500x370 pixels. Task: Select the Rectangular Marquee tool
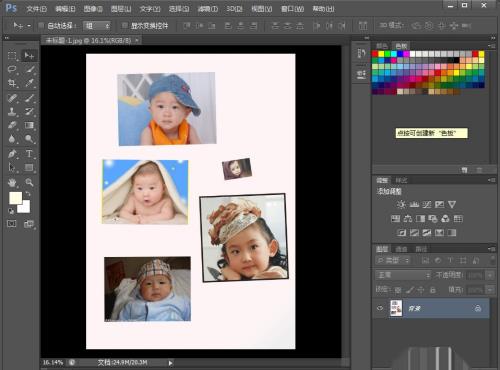coord(12,56)
